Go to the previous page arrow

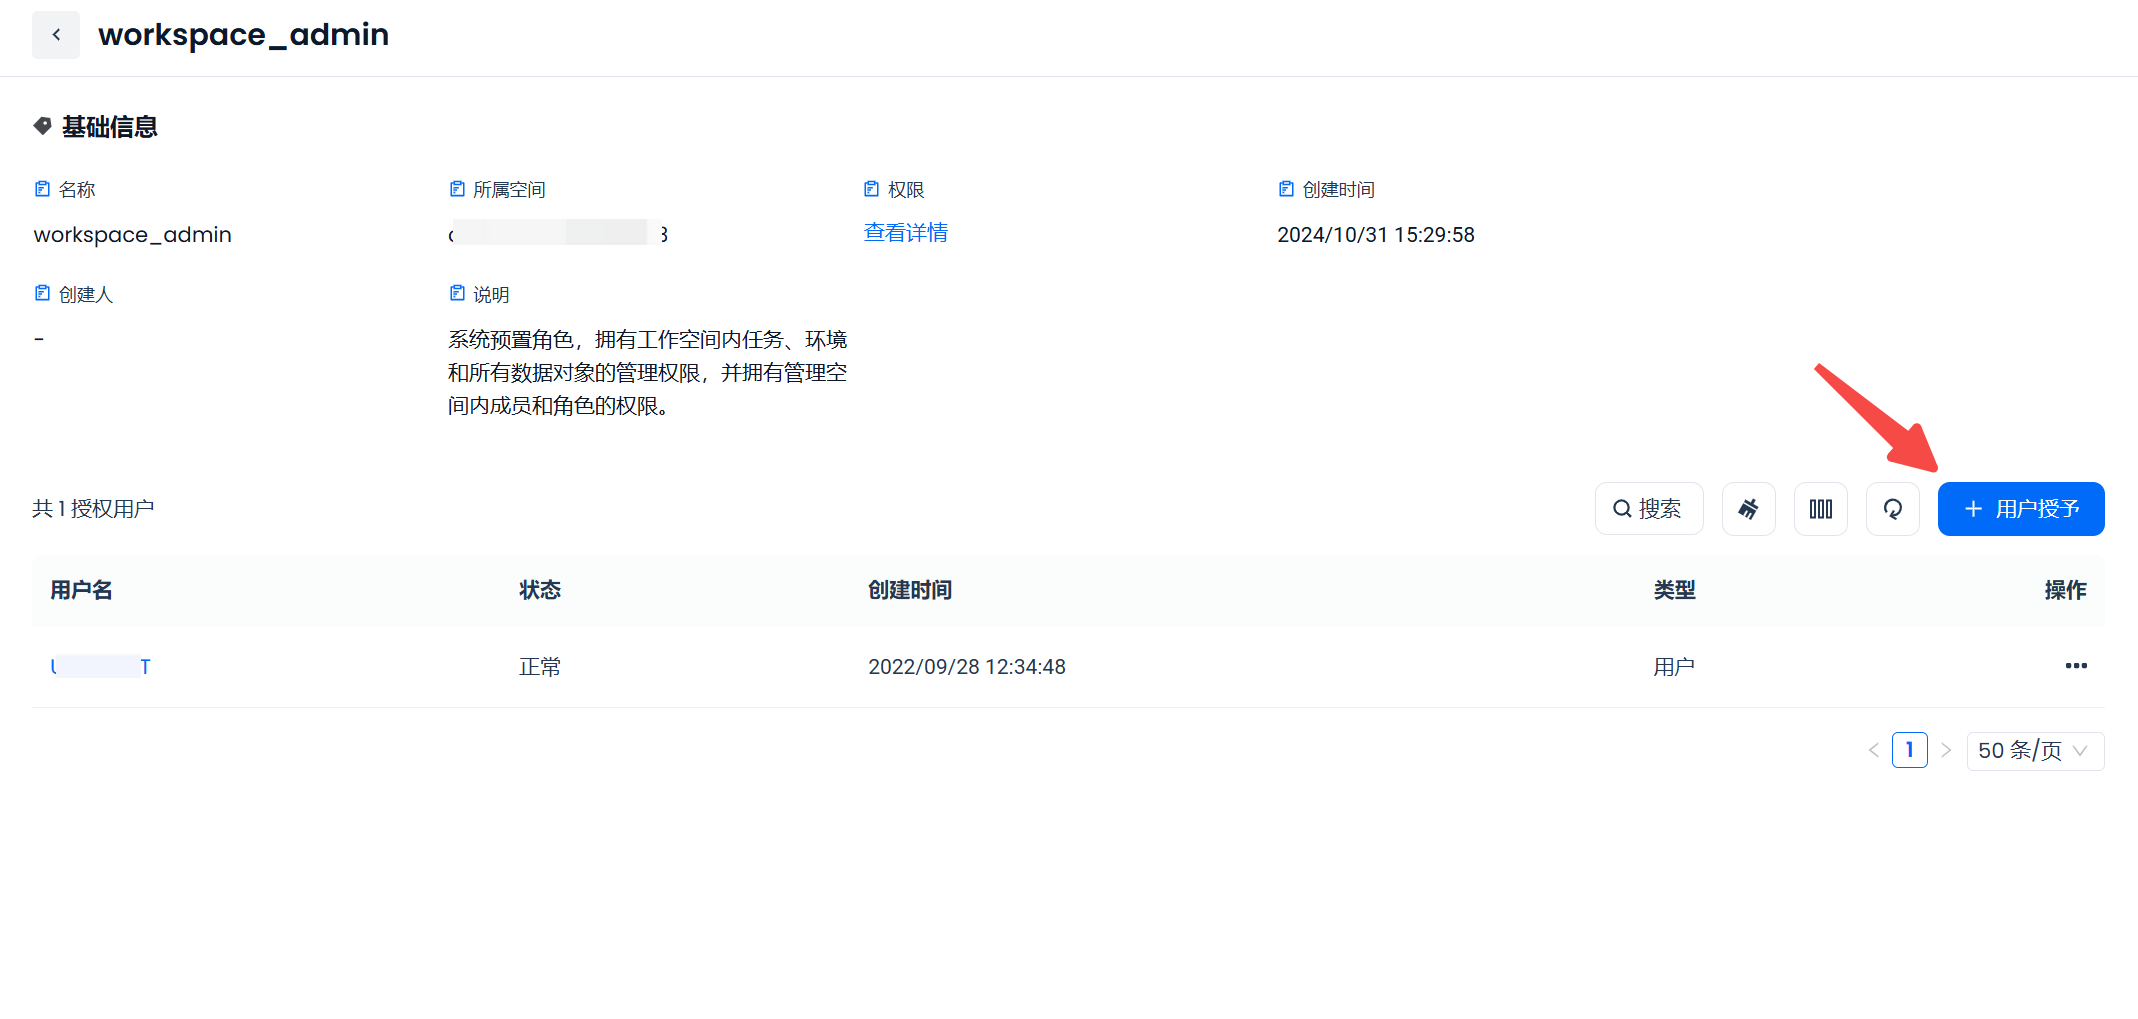pos(1873,751)
